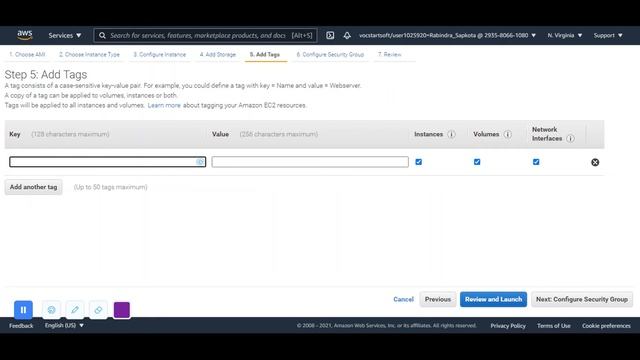Open the N. Virginia region dropdown

[x=565, y=36]
